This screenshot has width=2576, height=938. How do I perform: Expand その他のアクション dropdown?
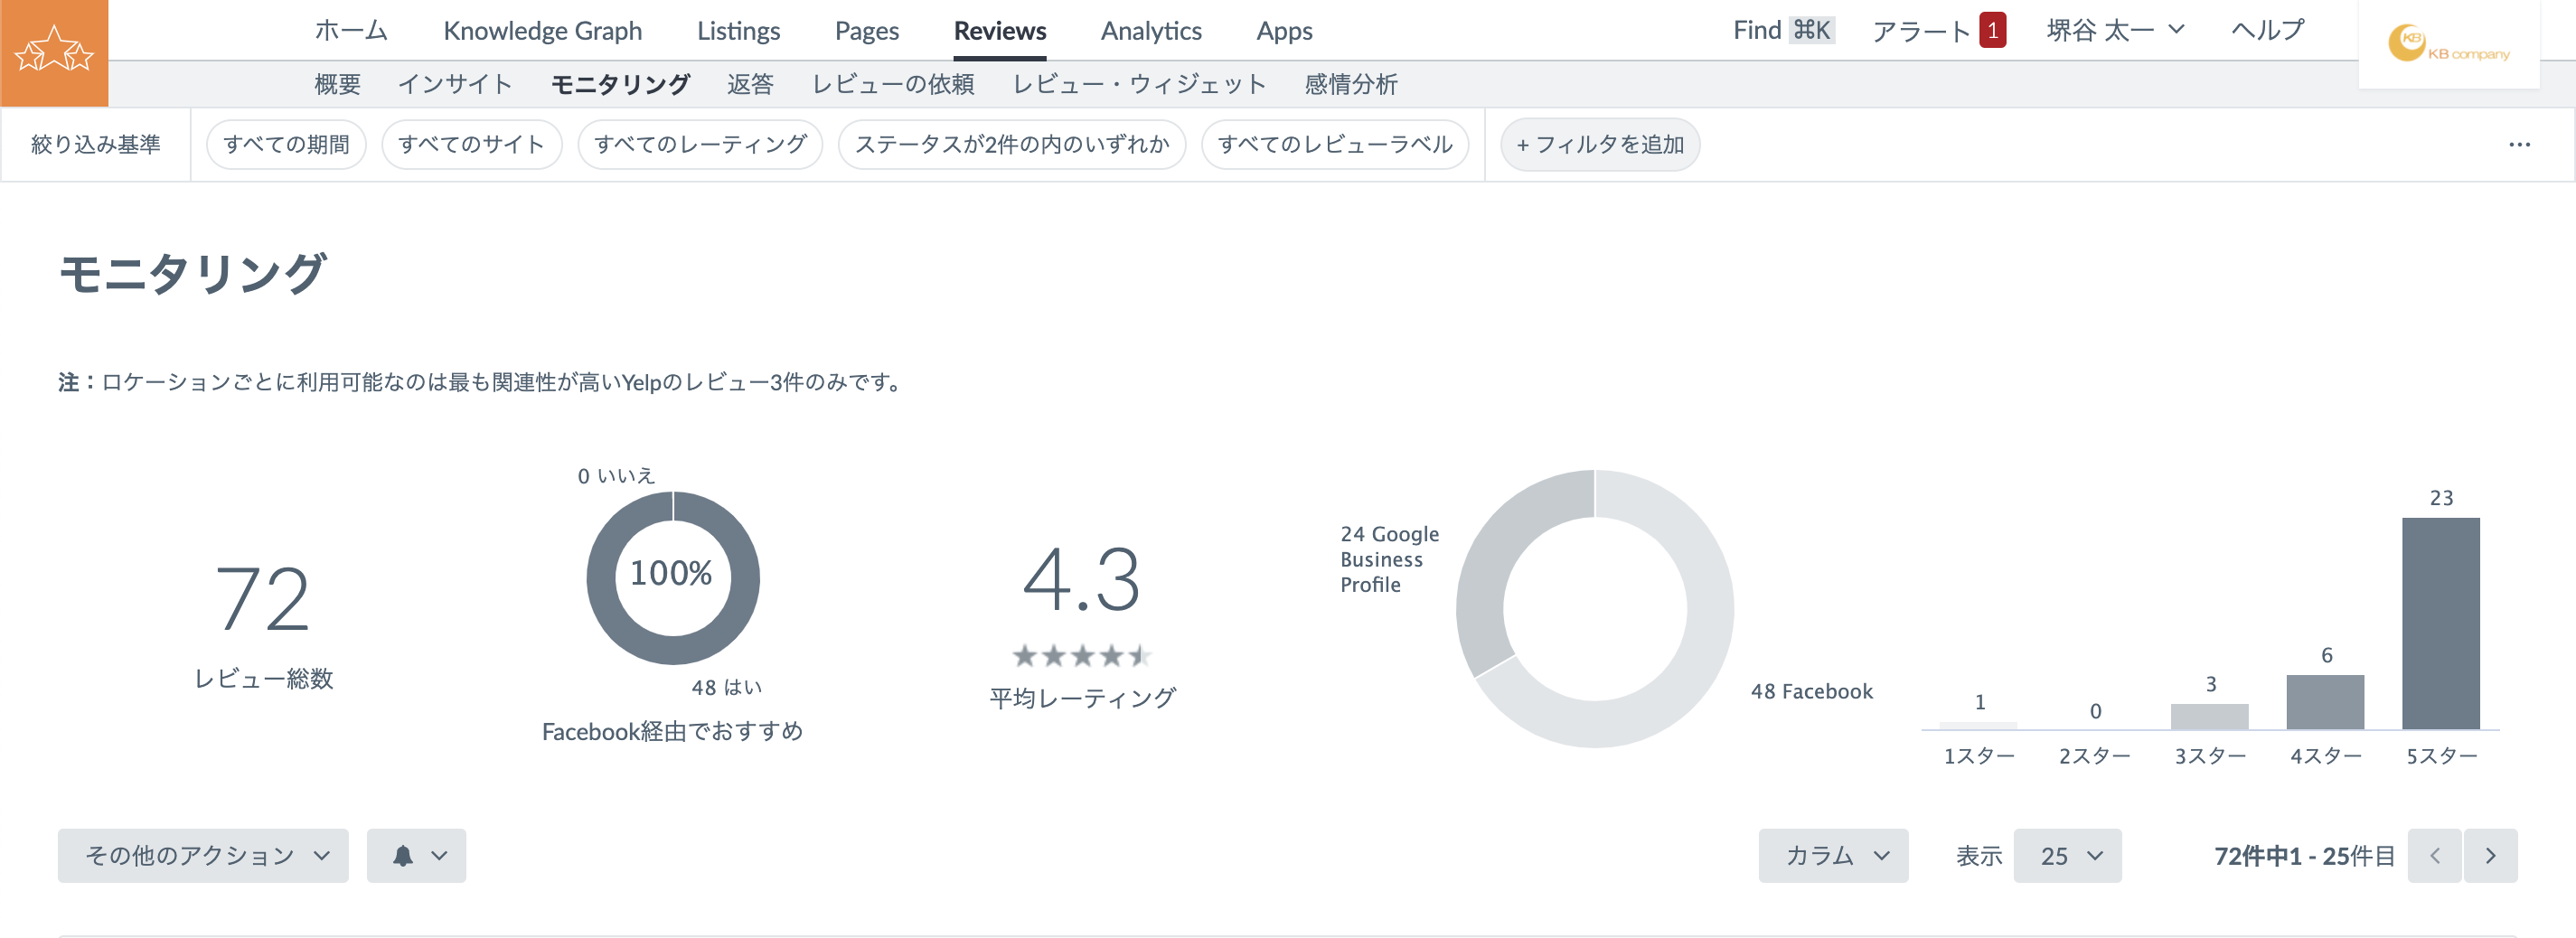click(x=203, y=856)
